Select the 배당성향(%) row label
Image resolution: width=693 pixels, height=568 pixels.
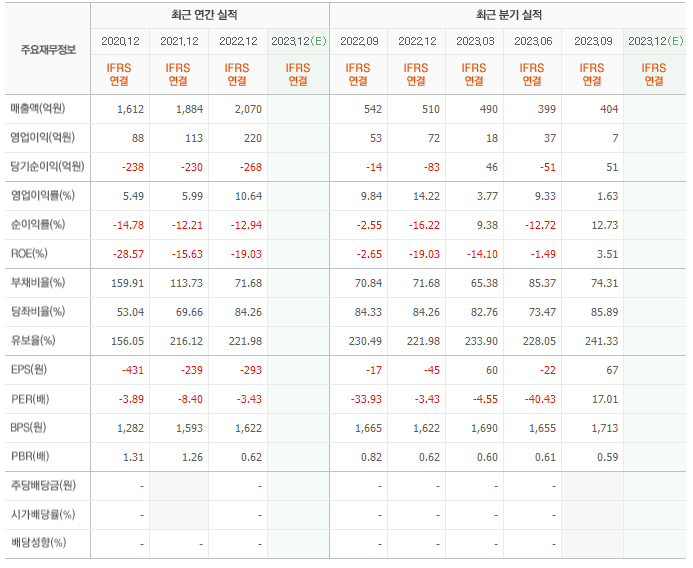(x=38, y=542)
